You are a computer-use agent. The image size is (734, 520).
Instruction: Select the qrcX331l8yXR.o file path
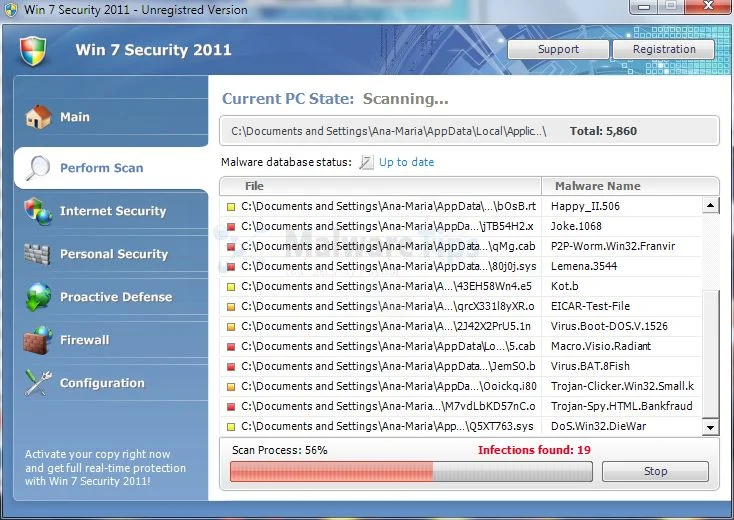pyautogui.click(x=388, y=307)
